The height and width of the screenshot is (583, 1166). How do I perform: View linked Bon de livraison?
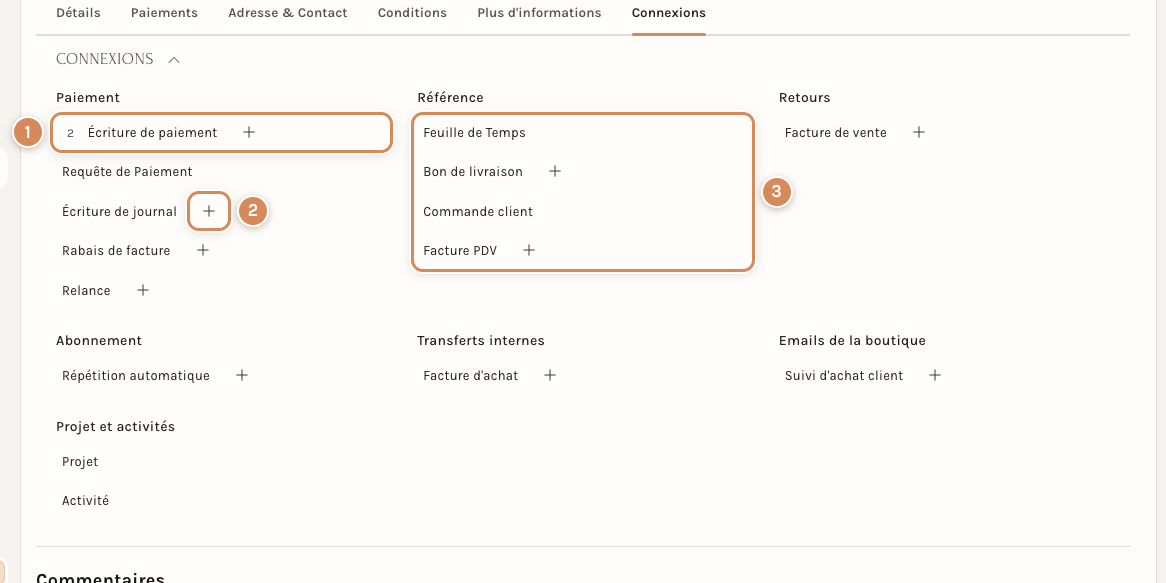(x=473, y=172)
